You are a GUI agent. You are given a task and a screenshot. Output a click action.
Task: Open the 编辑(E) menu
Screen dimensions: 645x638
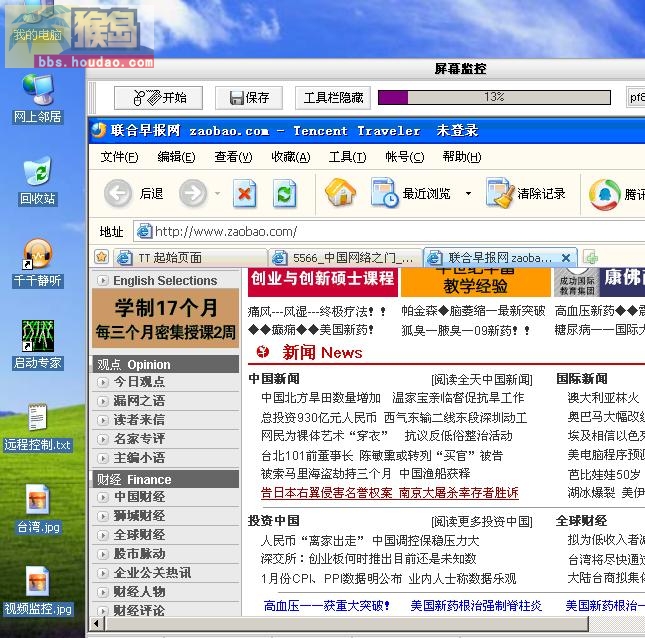(x=176, y=157)
